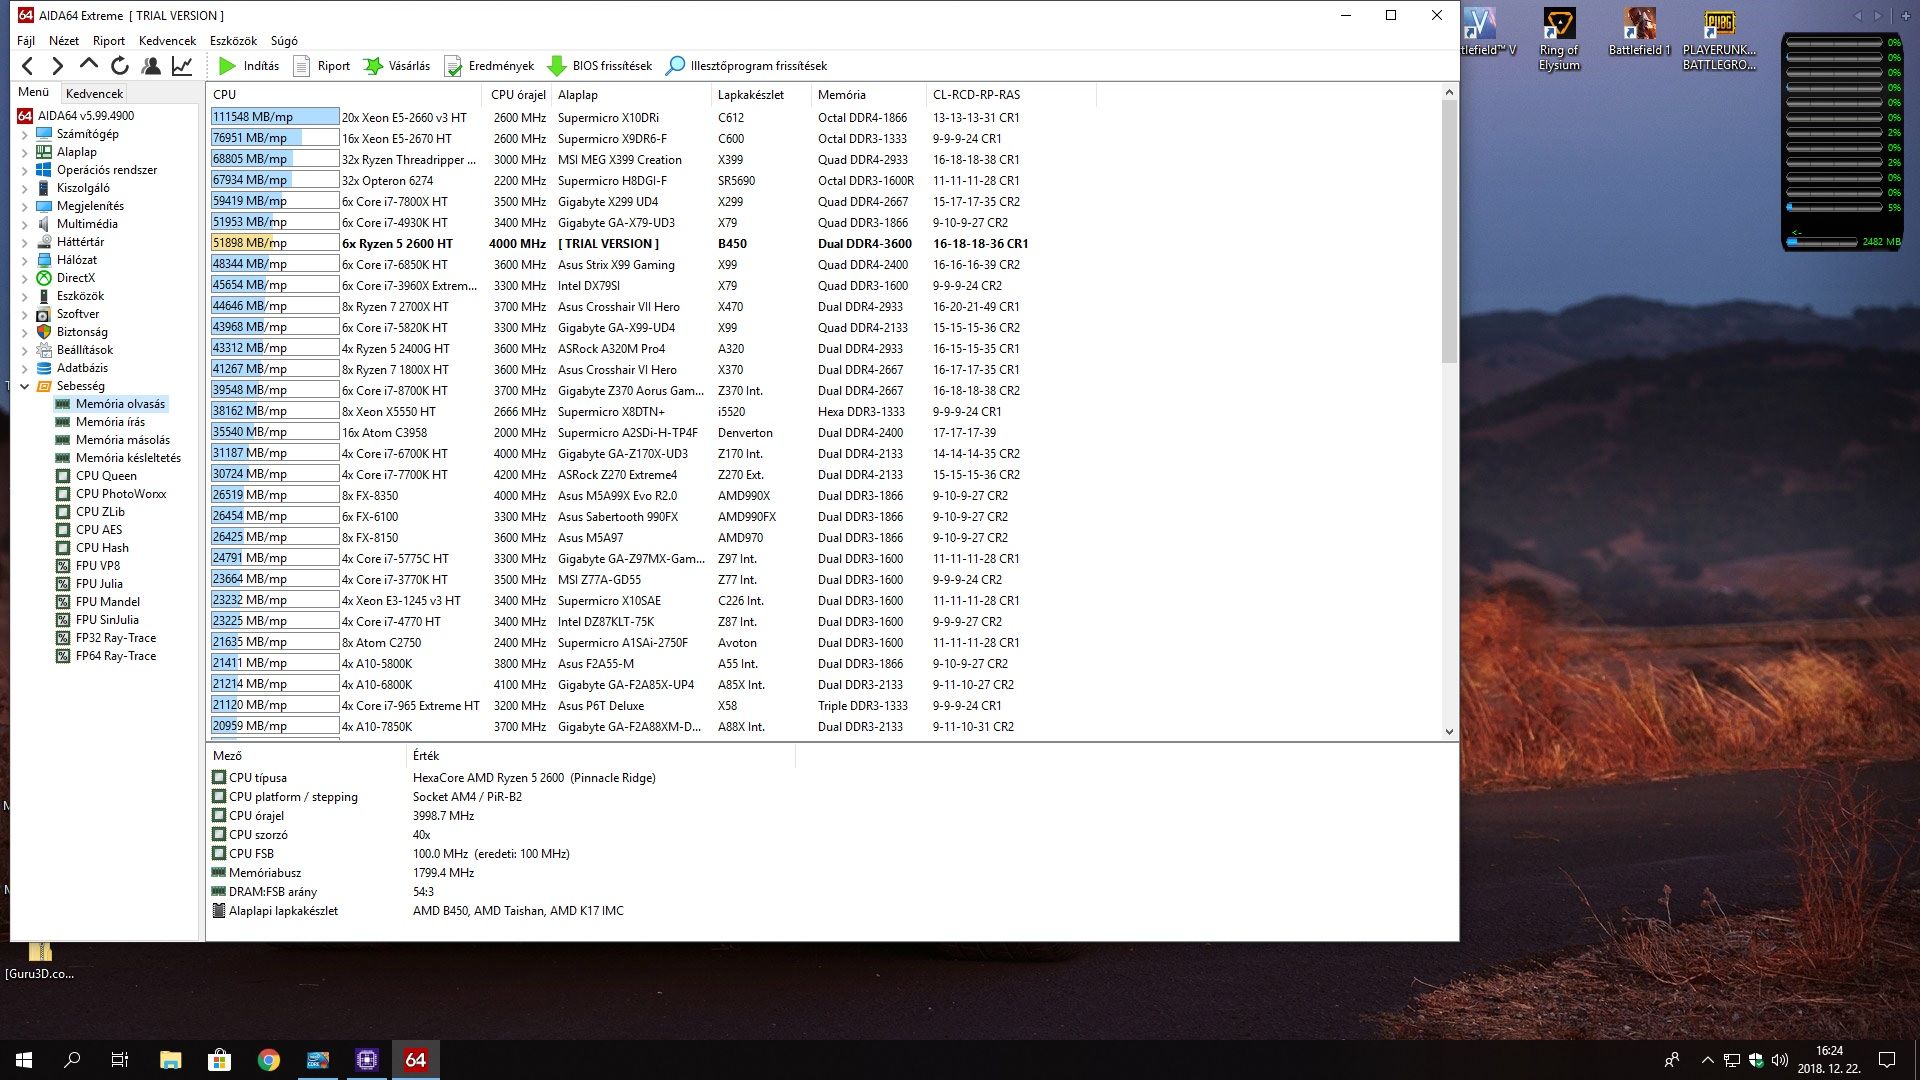Expand the Háttértár tree node
The image size is (1920, 1080).
[25, 242]
